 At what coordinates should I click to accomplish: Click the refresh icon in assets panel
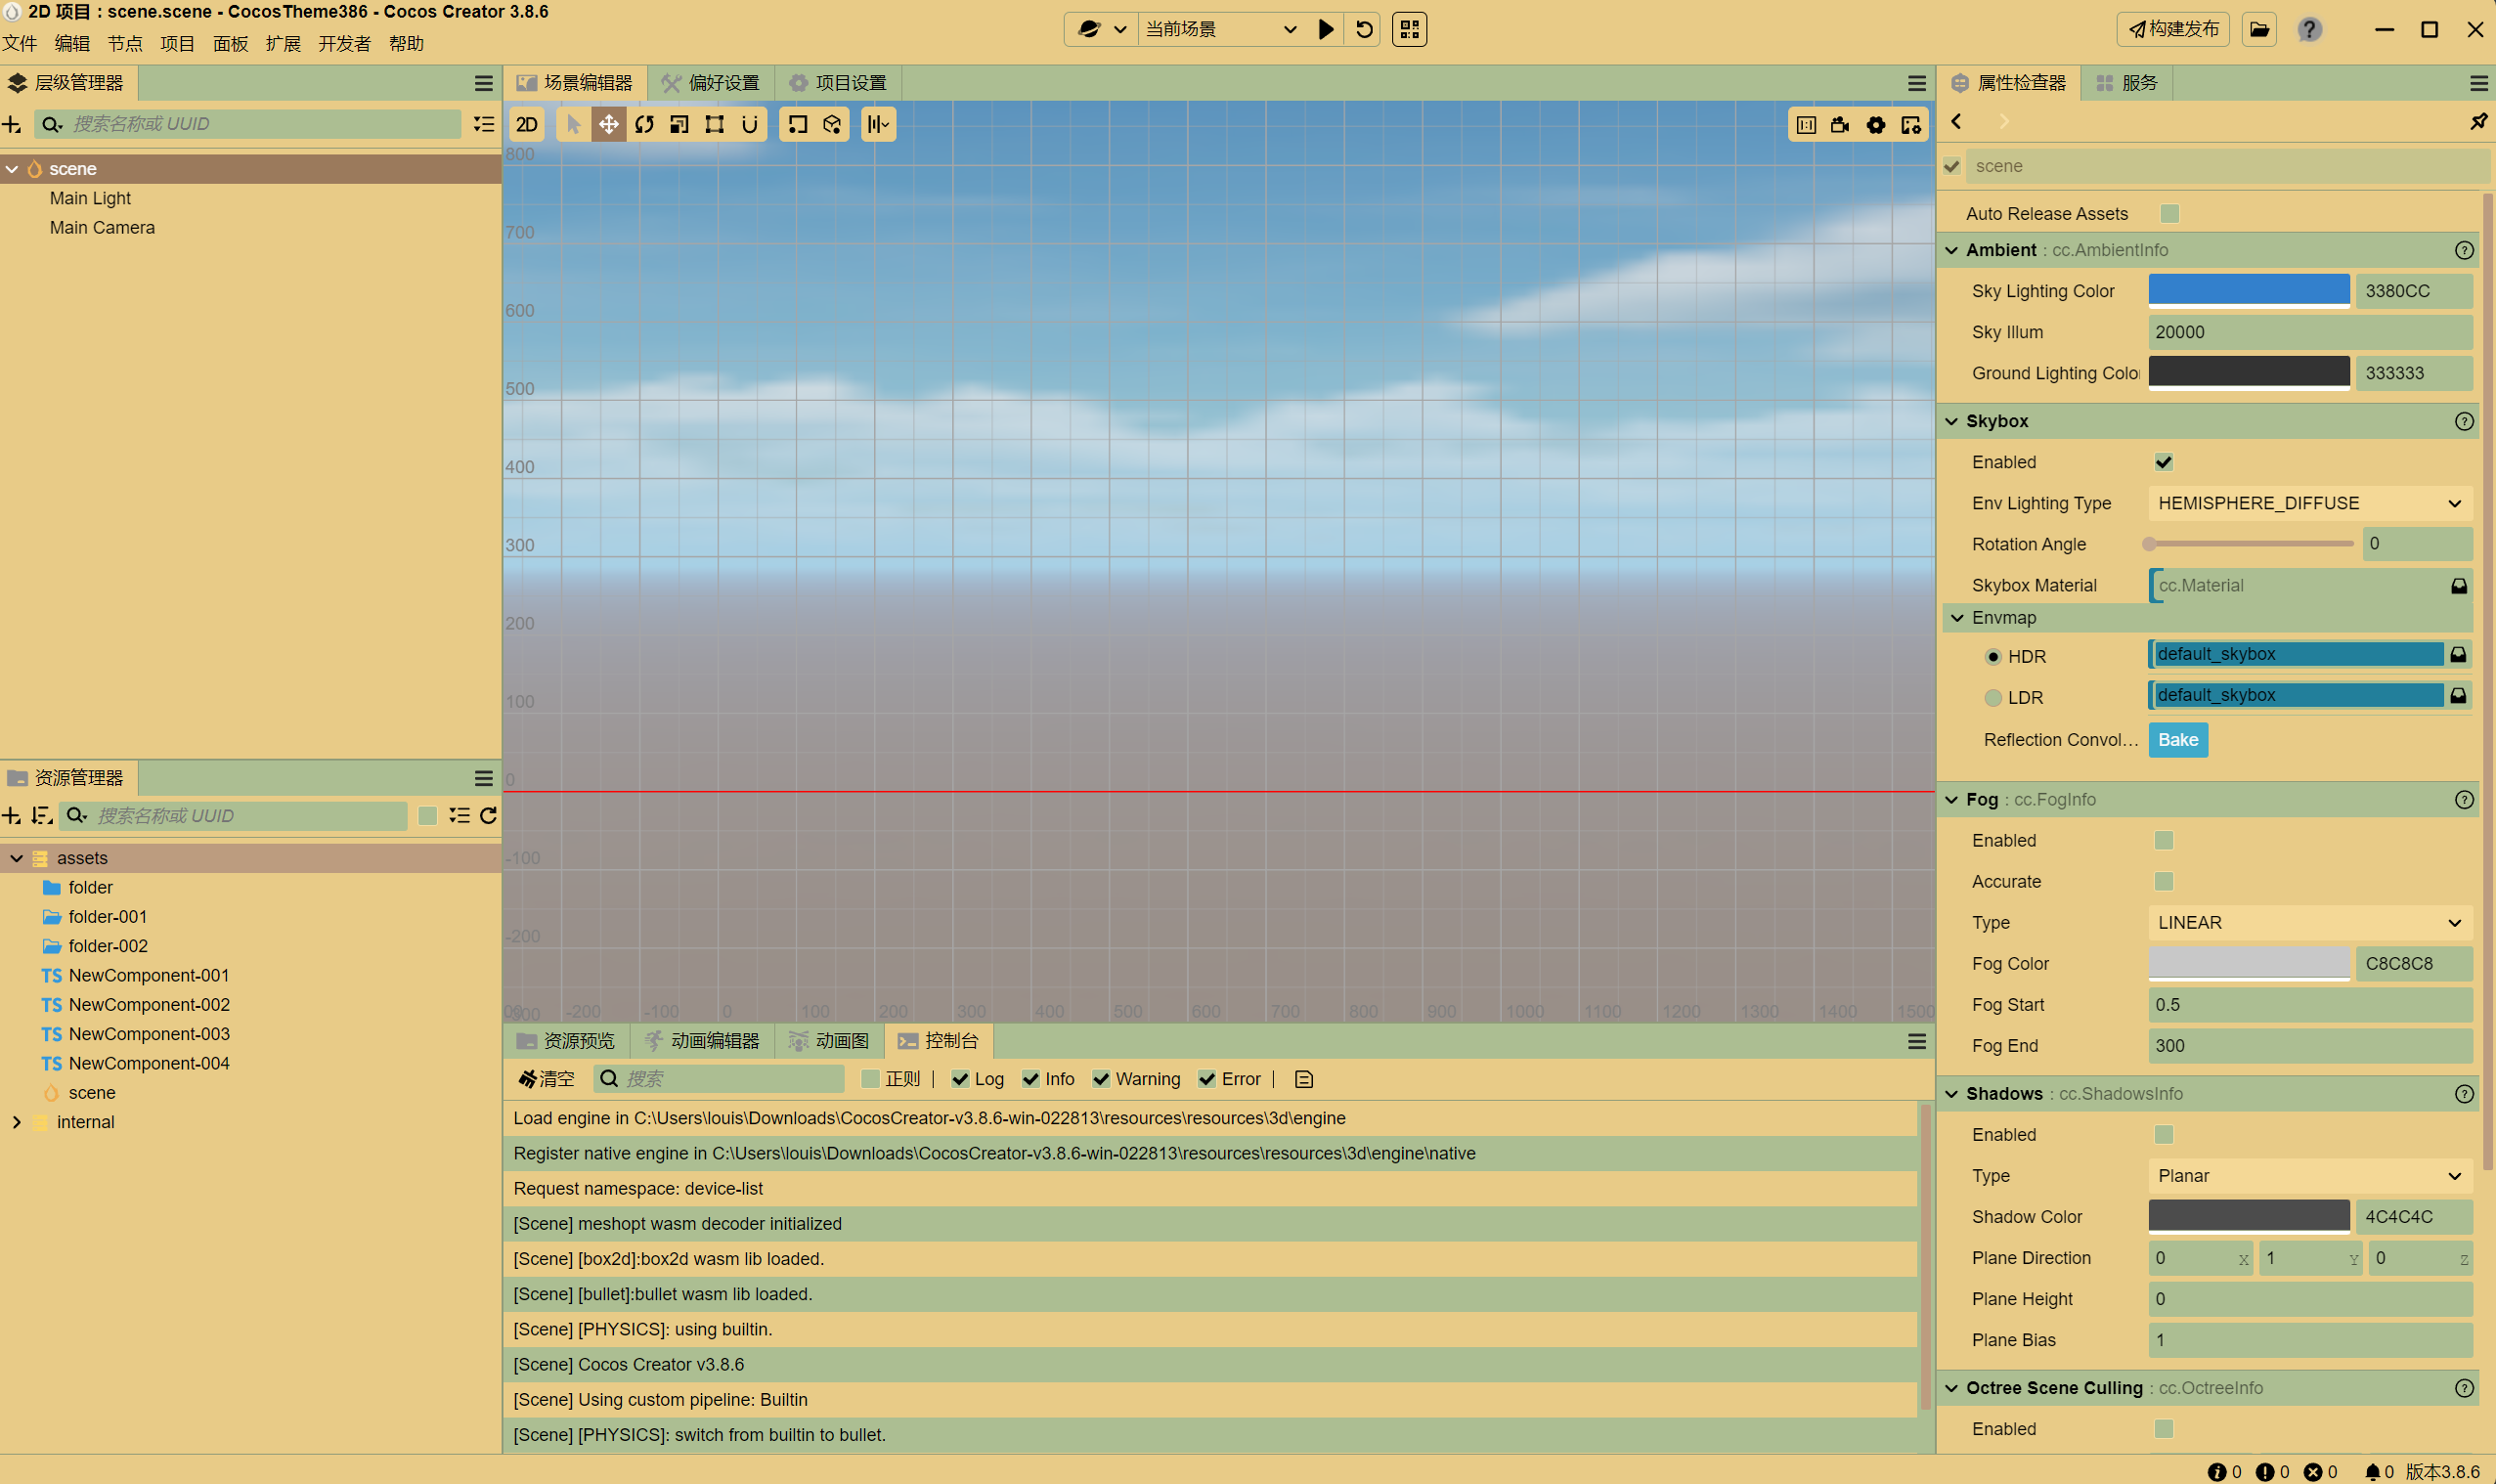[488, 816]
